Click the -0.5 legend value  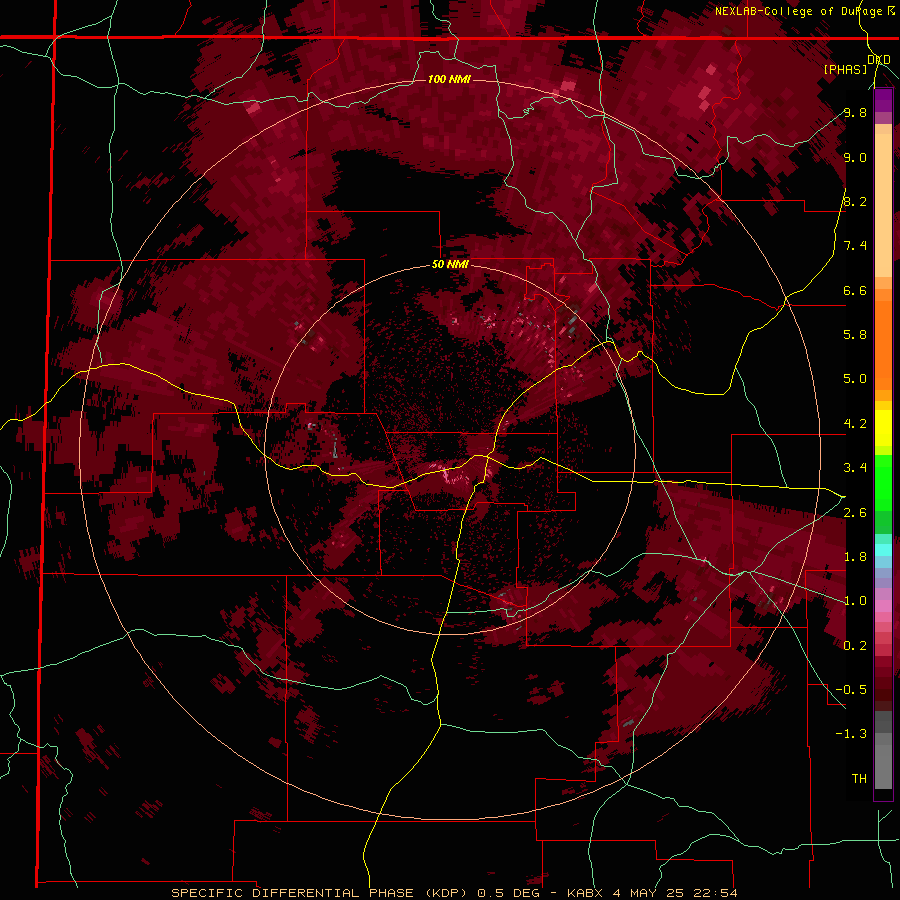pos(851,690)
